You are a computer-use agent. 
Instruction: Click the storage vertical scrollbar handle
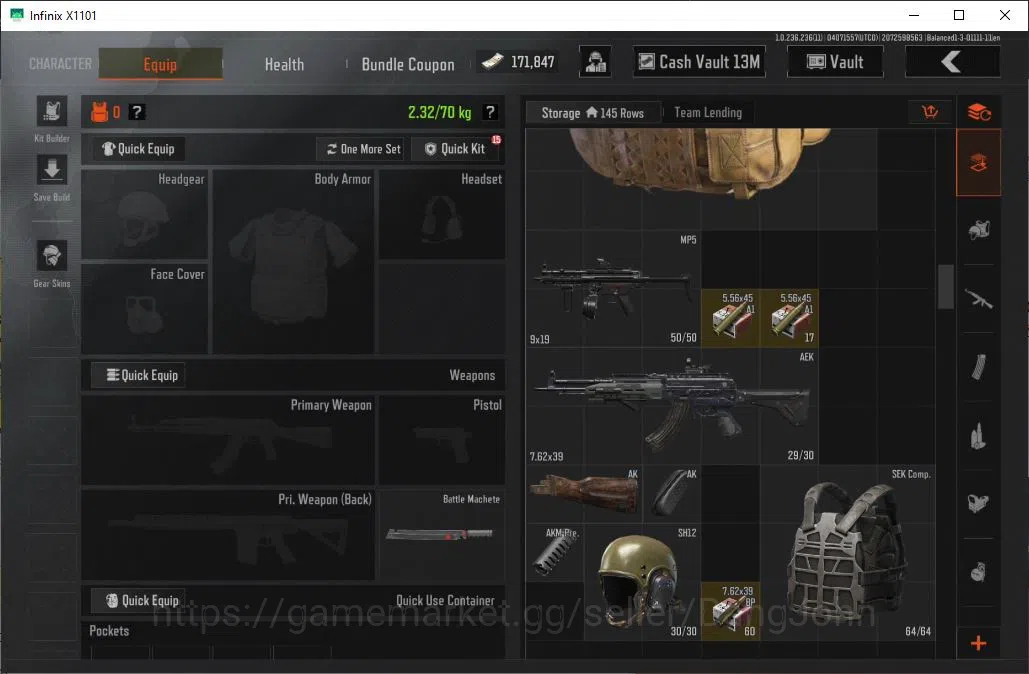(x=945, y=285)
